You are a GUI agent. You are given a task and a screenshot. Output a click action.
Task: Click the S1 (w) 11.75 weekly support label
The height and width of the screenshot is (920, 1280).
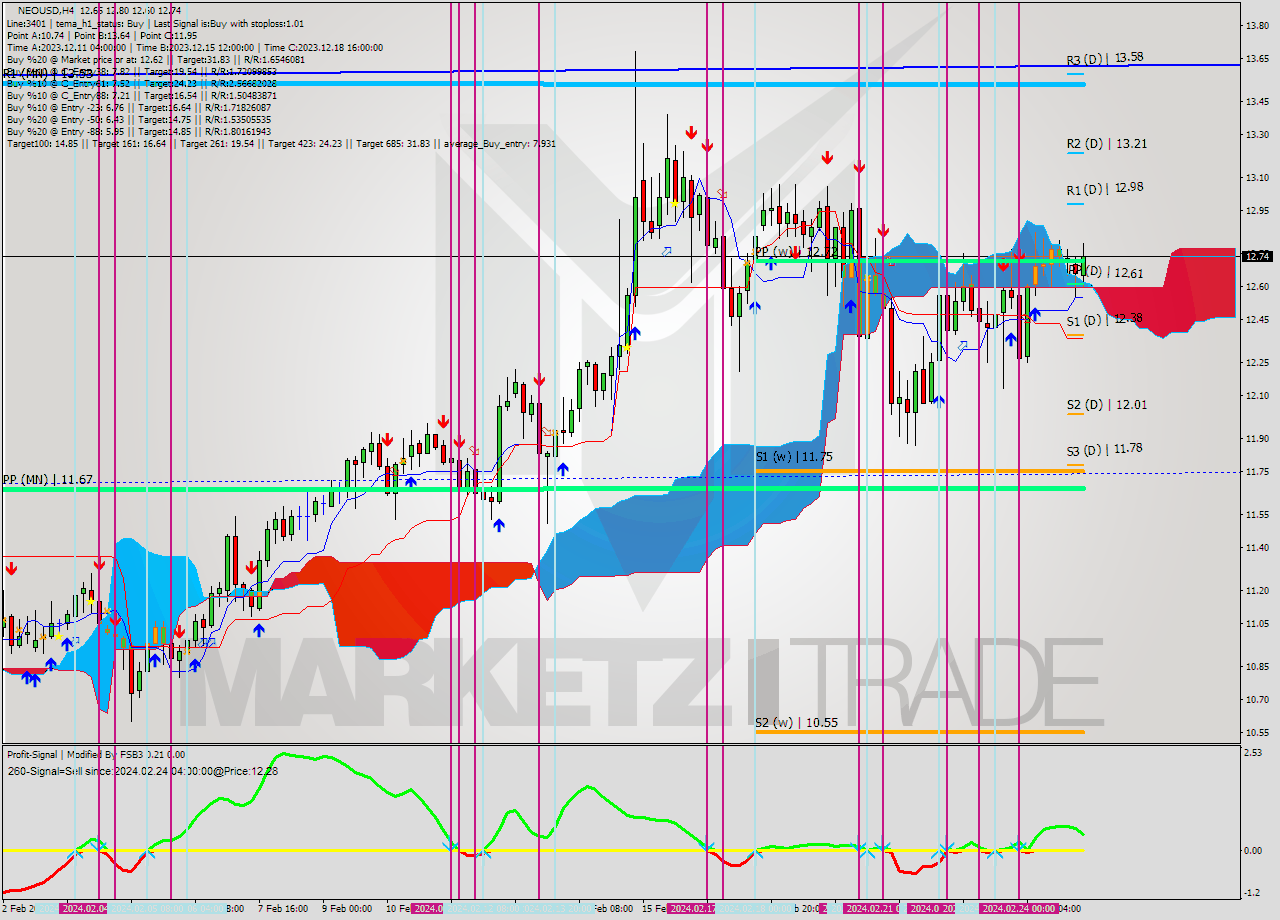coord(794,456)
